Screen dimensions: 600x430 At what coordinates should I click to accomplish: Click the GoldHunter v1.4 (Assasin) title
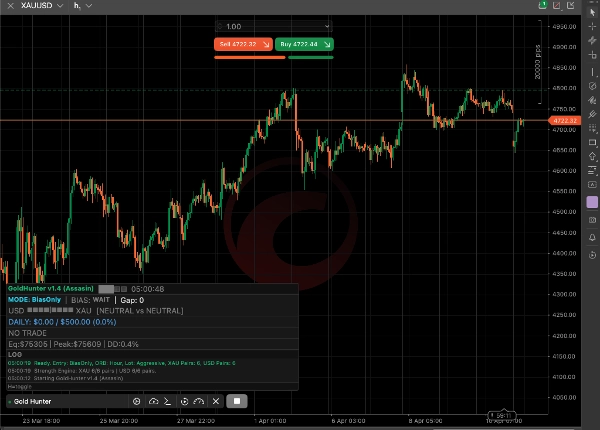[x=51, y=288]
